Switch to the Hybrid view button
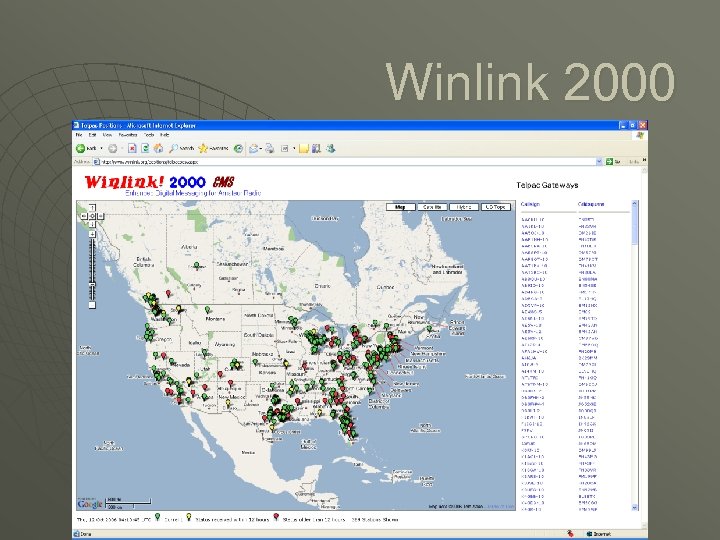Viewport: 720px width, 540px height. click(x=464, y=207)
